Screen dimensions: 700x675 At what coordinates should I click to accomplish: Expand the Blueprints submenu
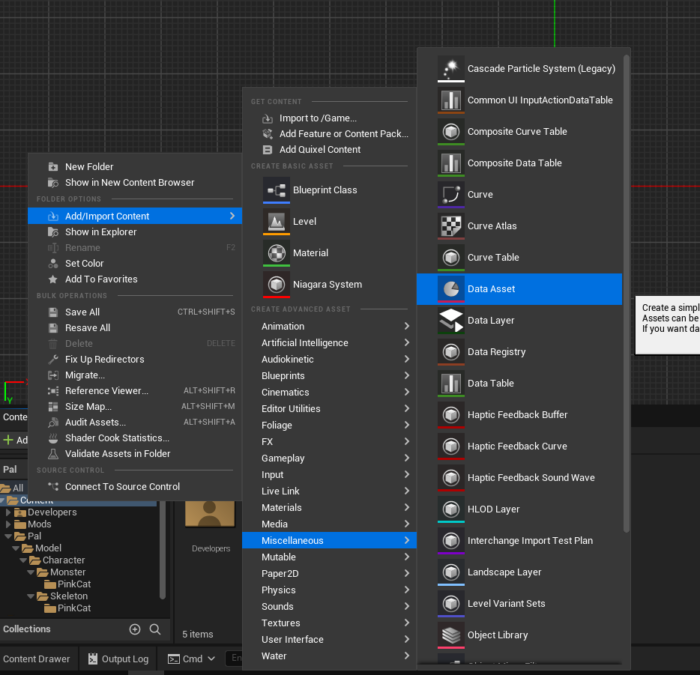coord(329,376)
